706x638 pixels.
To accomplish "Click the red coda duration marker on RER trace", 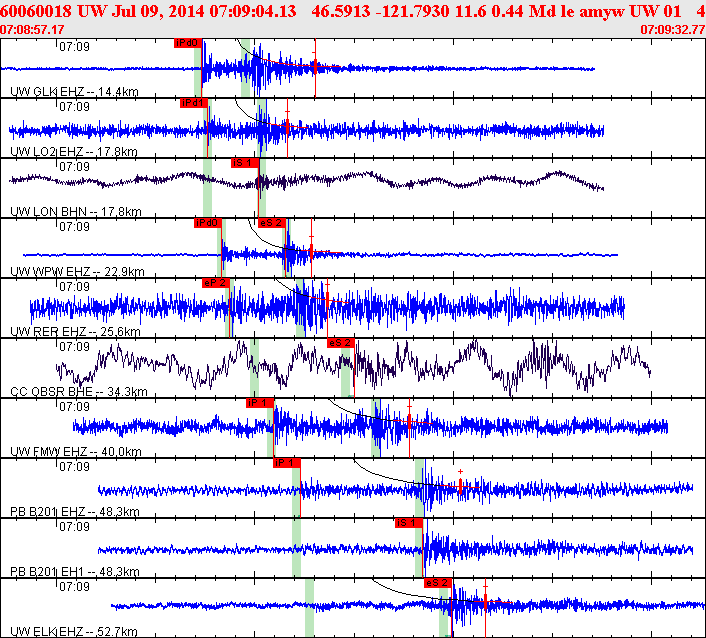I will [x=327, y=301].
